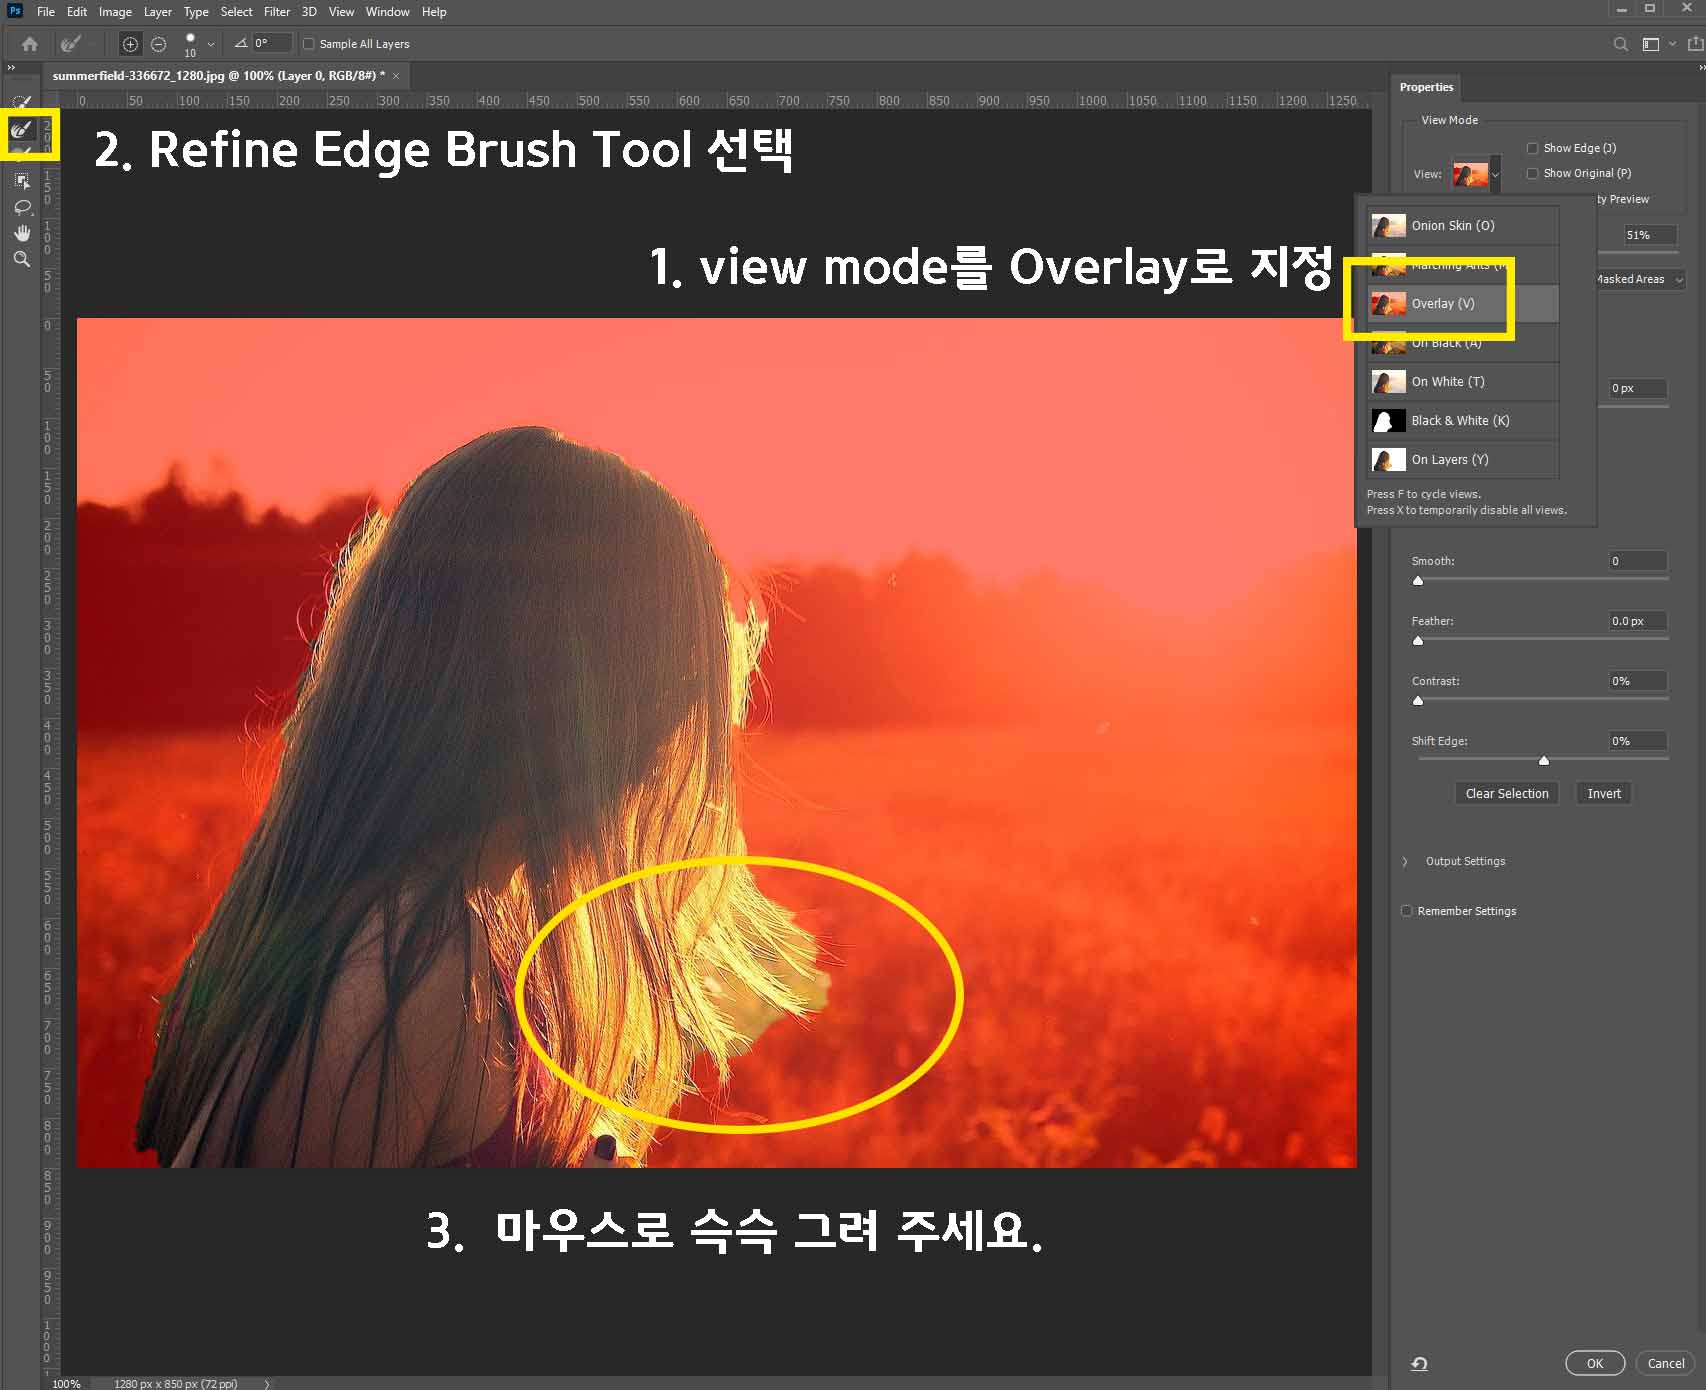The height and width of the screenshot is (1390, 1706).
Task: Select Overlay (V) view mode
Action: click(x=1462, y=304)
